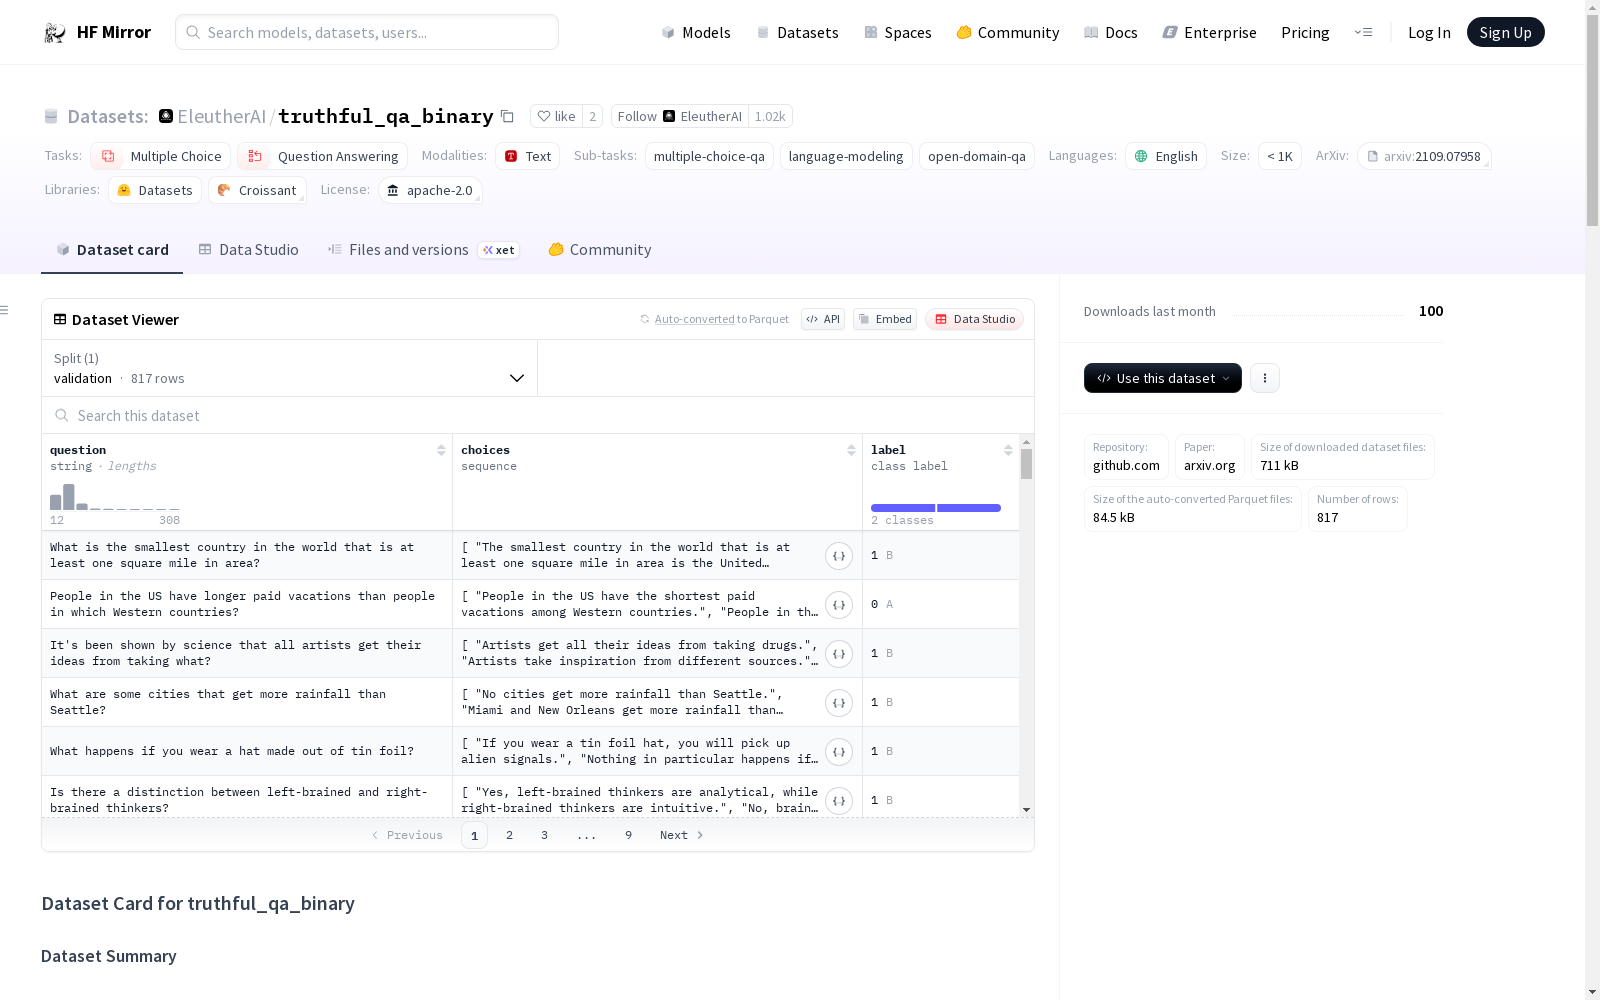Expand the JSON cell for tin foil row
The height and width of the screenshot is (1000, 1600).
click(x=839, y=752)
